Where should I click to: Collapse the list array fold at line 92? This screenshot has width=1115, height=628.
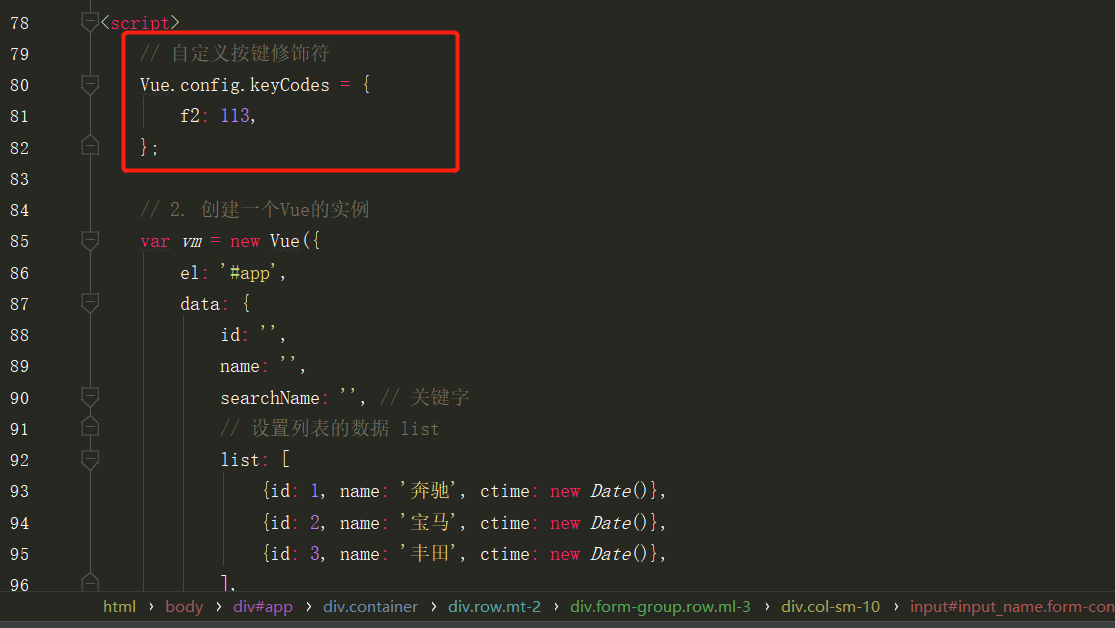(89, 459)
